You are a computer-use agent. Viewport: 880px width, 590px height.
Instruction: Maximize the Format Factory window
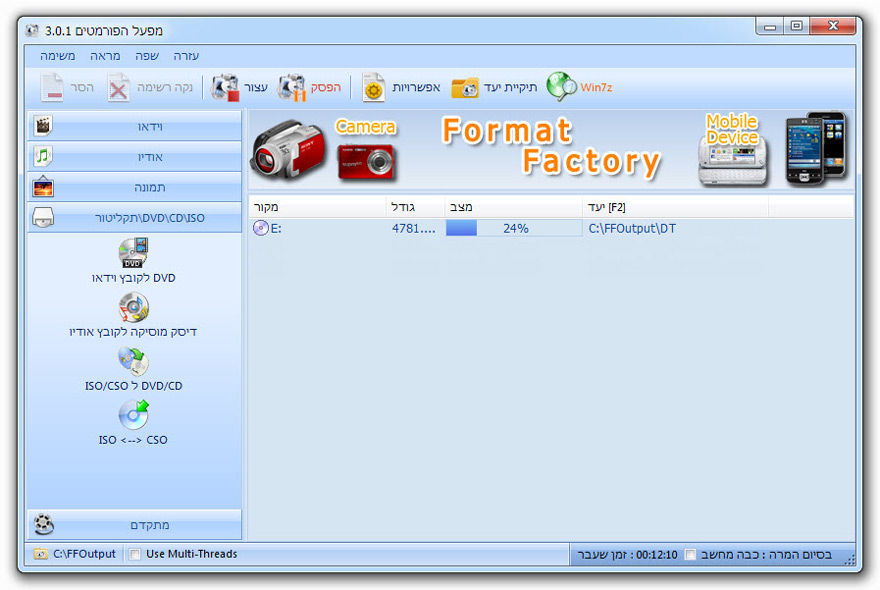pos(796,26)
